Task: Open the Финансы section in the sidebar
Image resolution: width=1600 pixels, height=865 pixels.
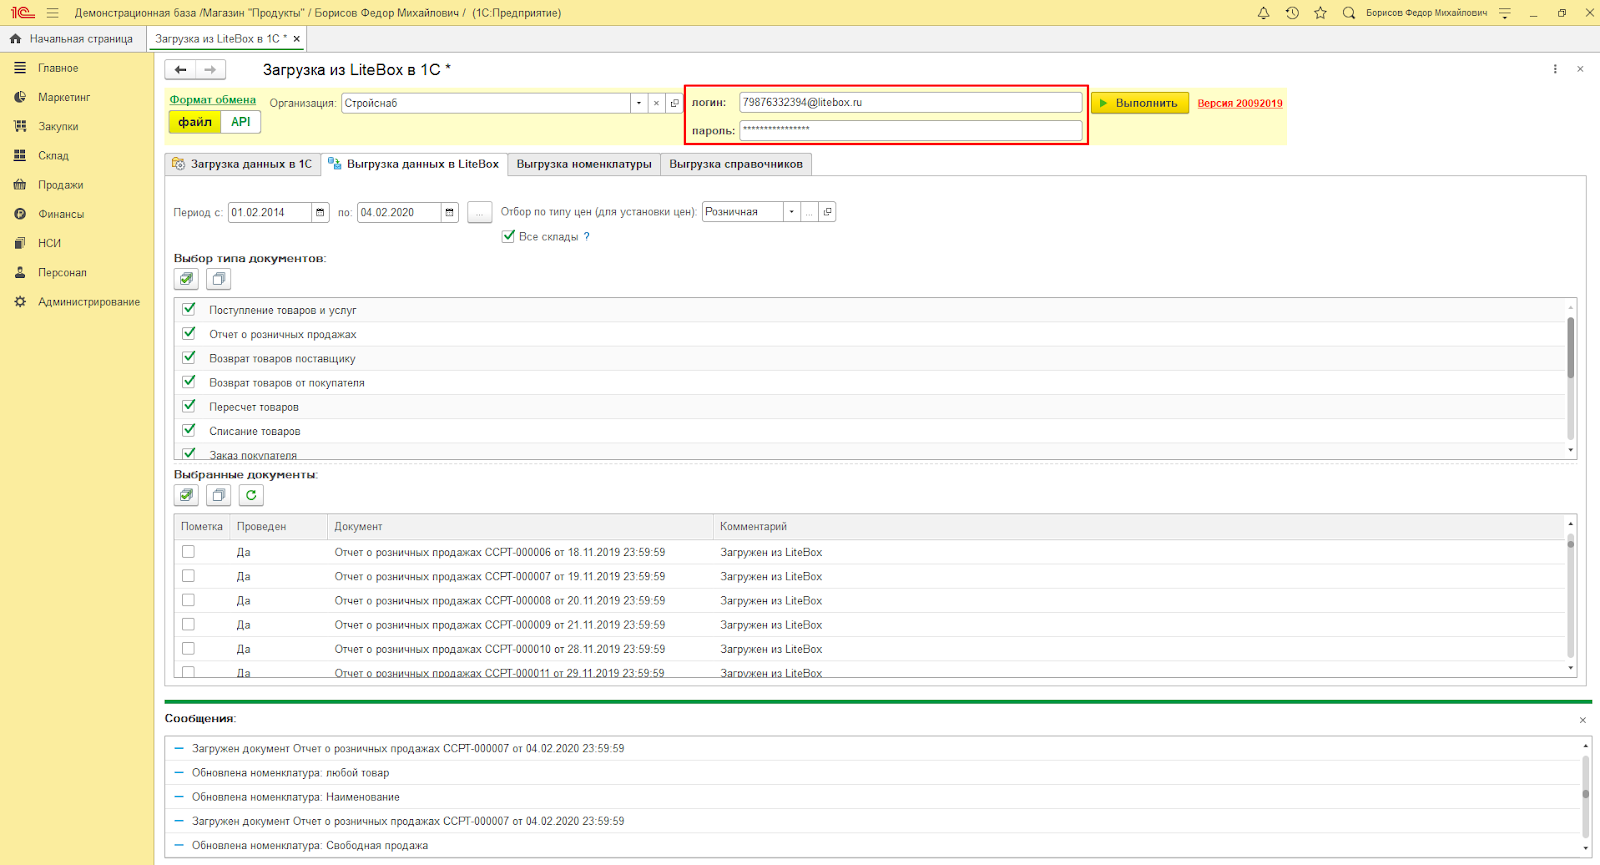Action: click(61, 214)
